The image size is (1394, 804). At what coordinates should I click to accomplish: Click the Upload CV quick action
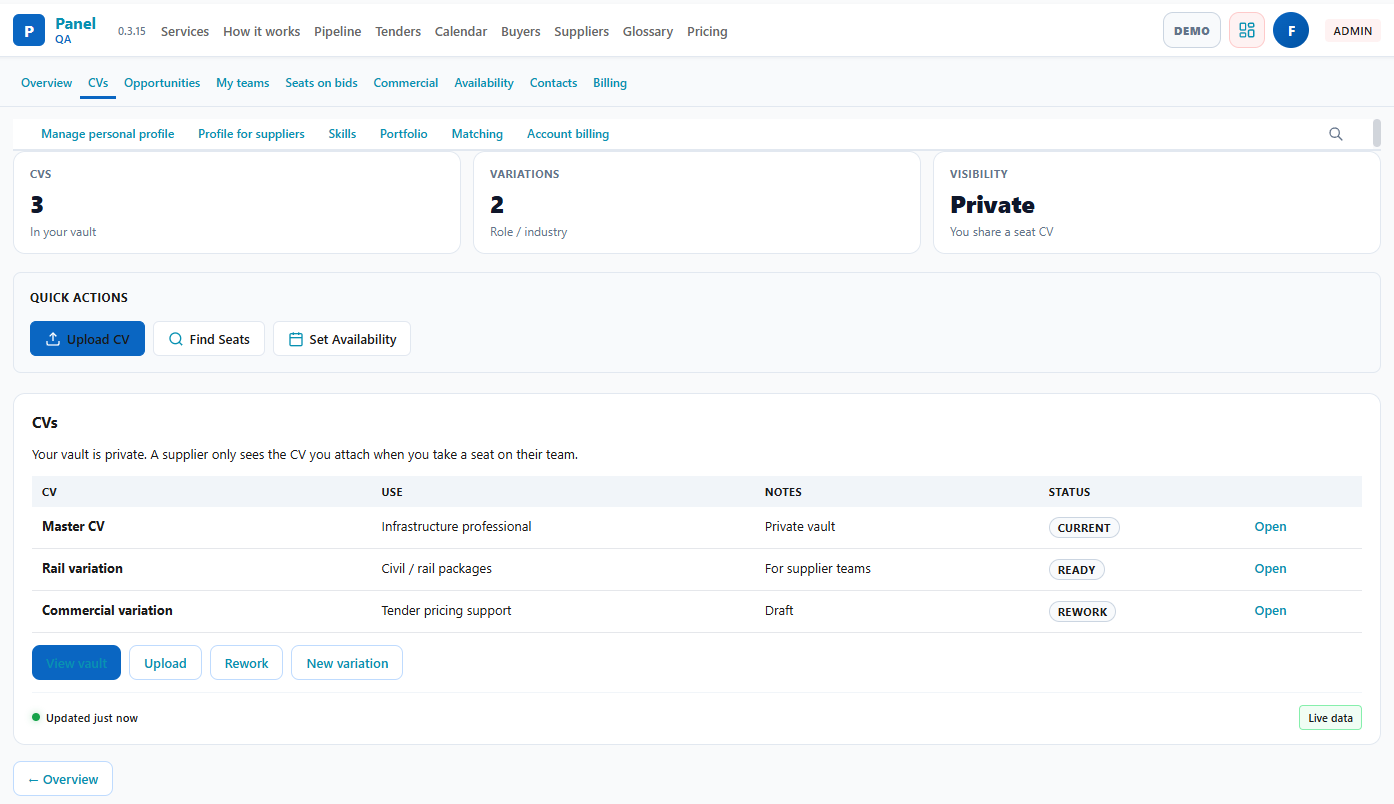pyautogui.click(x=87, y=339)
